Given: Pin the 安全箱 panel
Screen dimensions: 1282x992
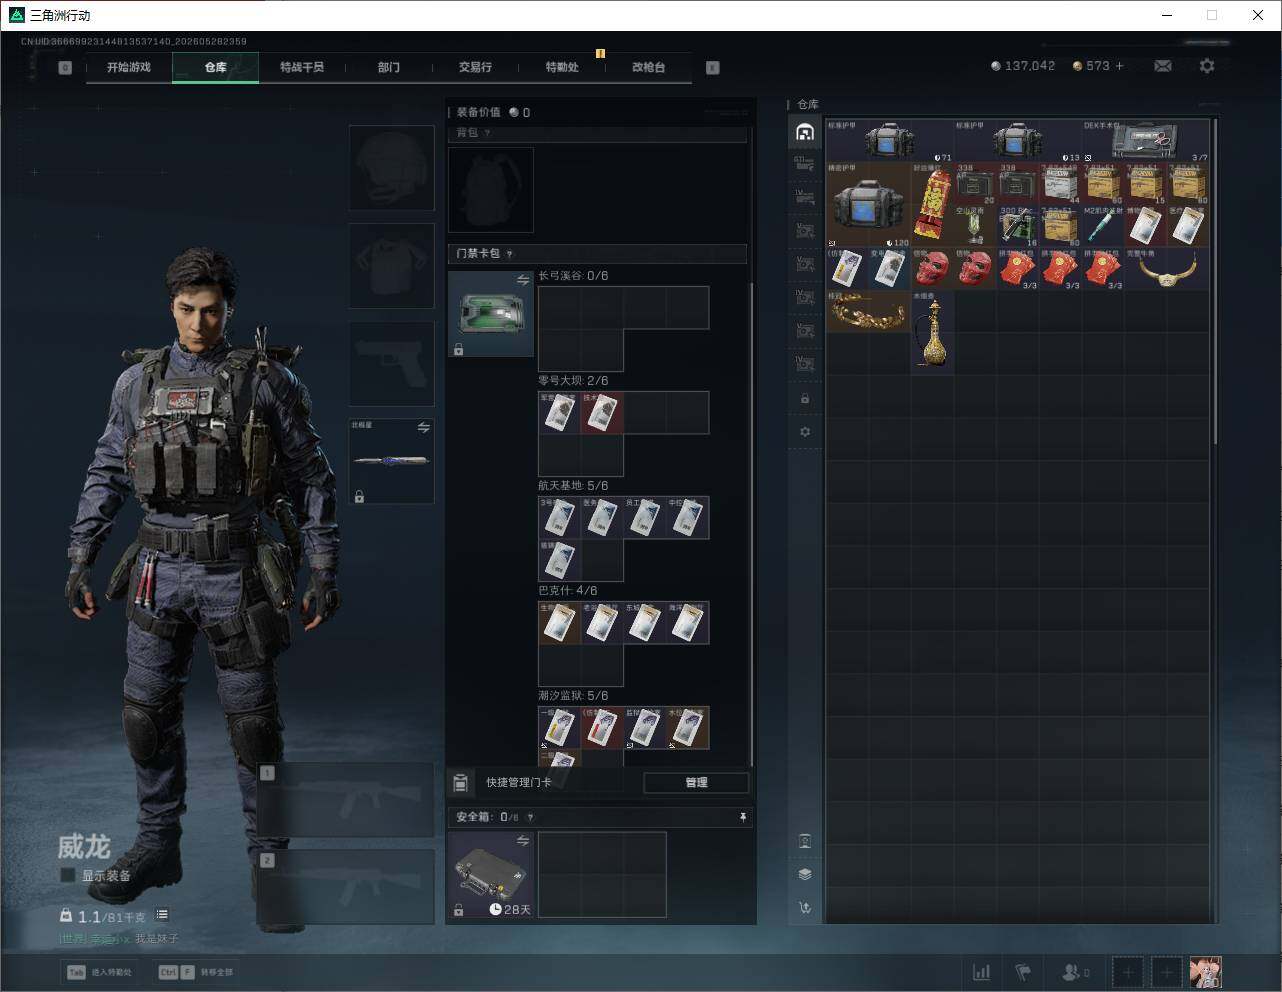Looking at the screenshot, I should tap(742, 817).
